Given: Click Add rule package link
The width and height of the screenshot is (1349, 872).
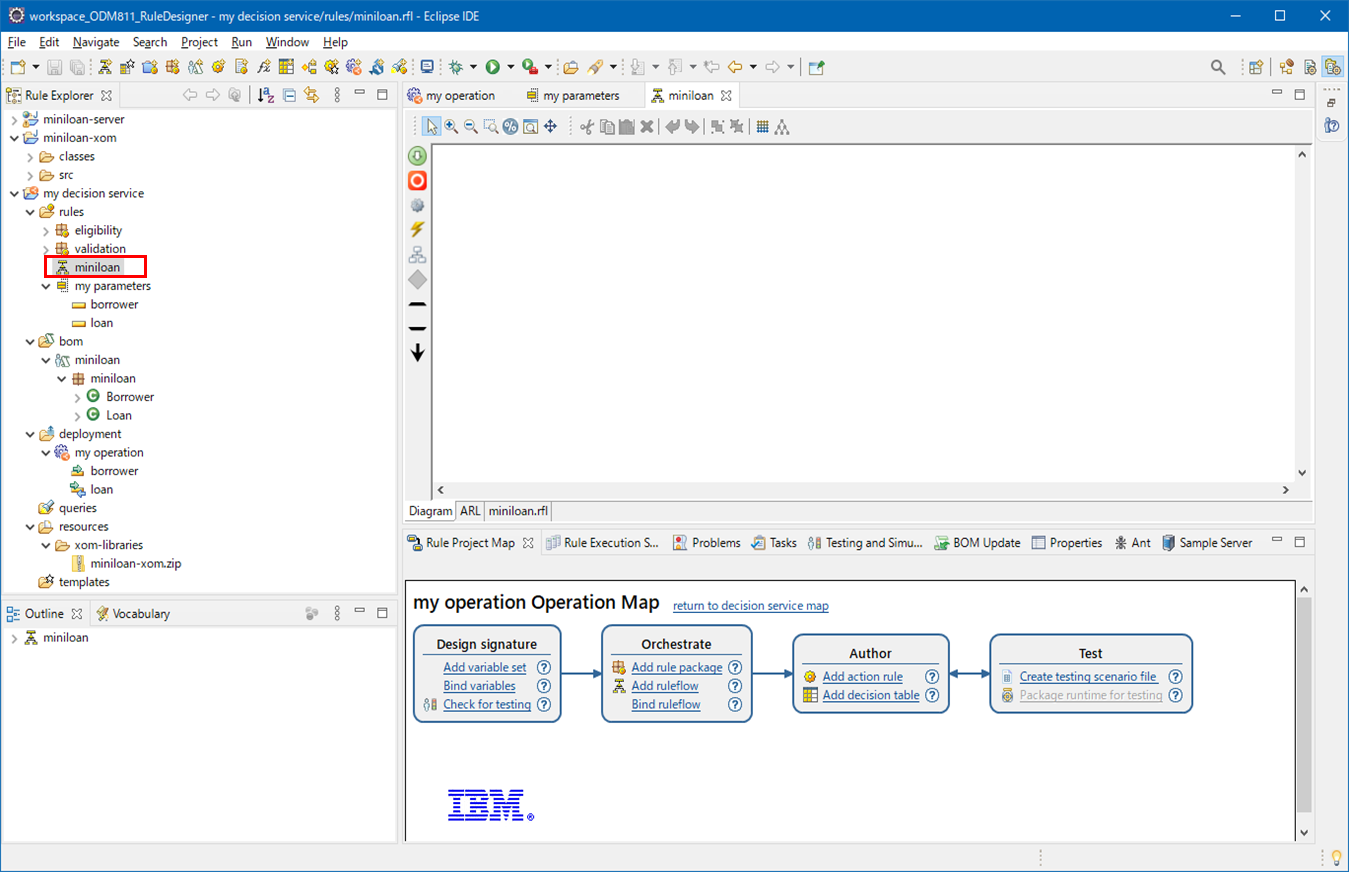Looking at the screenshot, I should (677, 667).
